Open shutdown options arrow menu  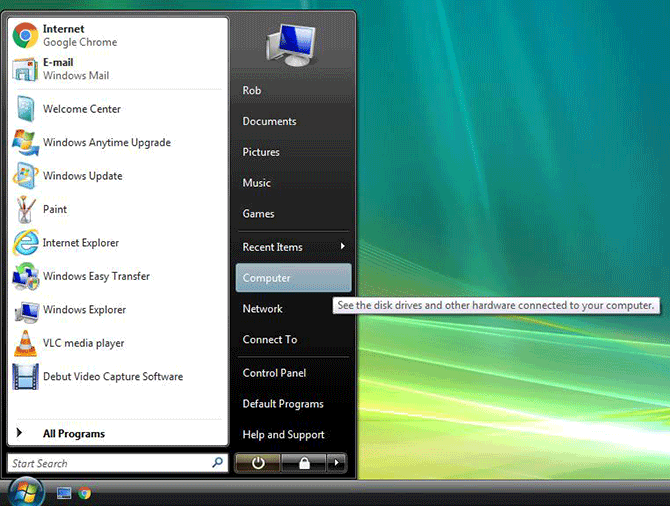[x=338, y=463]
